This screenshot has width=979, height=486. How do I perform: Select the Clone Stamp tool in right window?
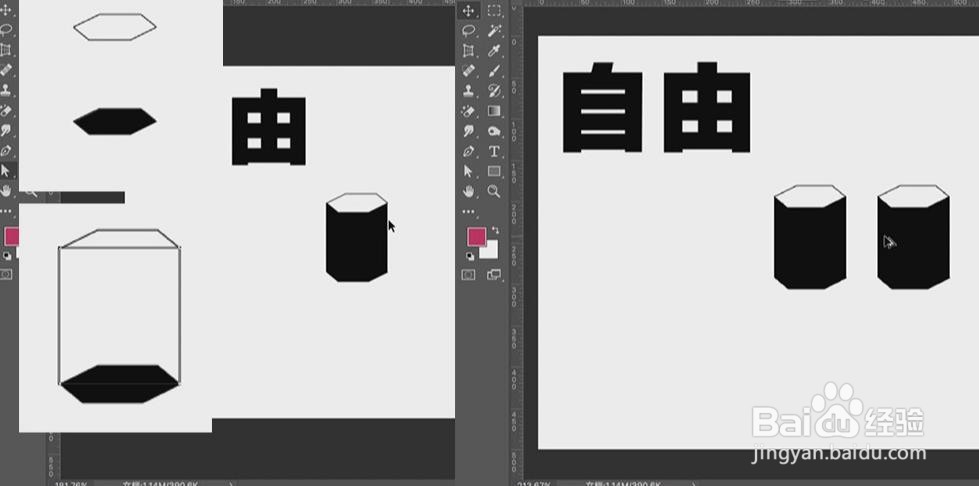[468, 91]
